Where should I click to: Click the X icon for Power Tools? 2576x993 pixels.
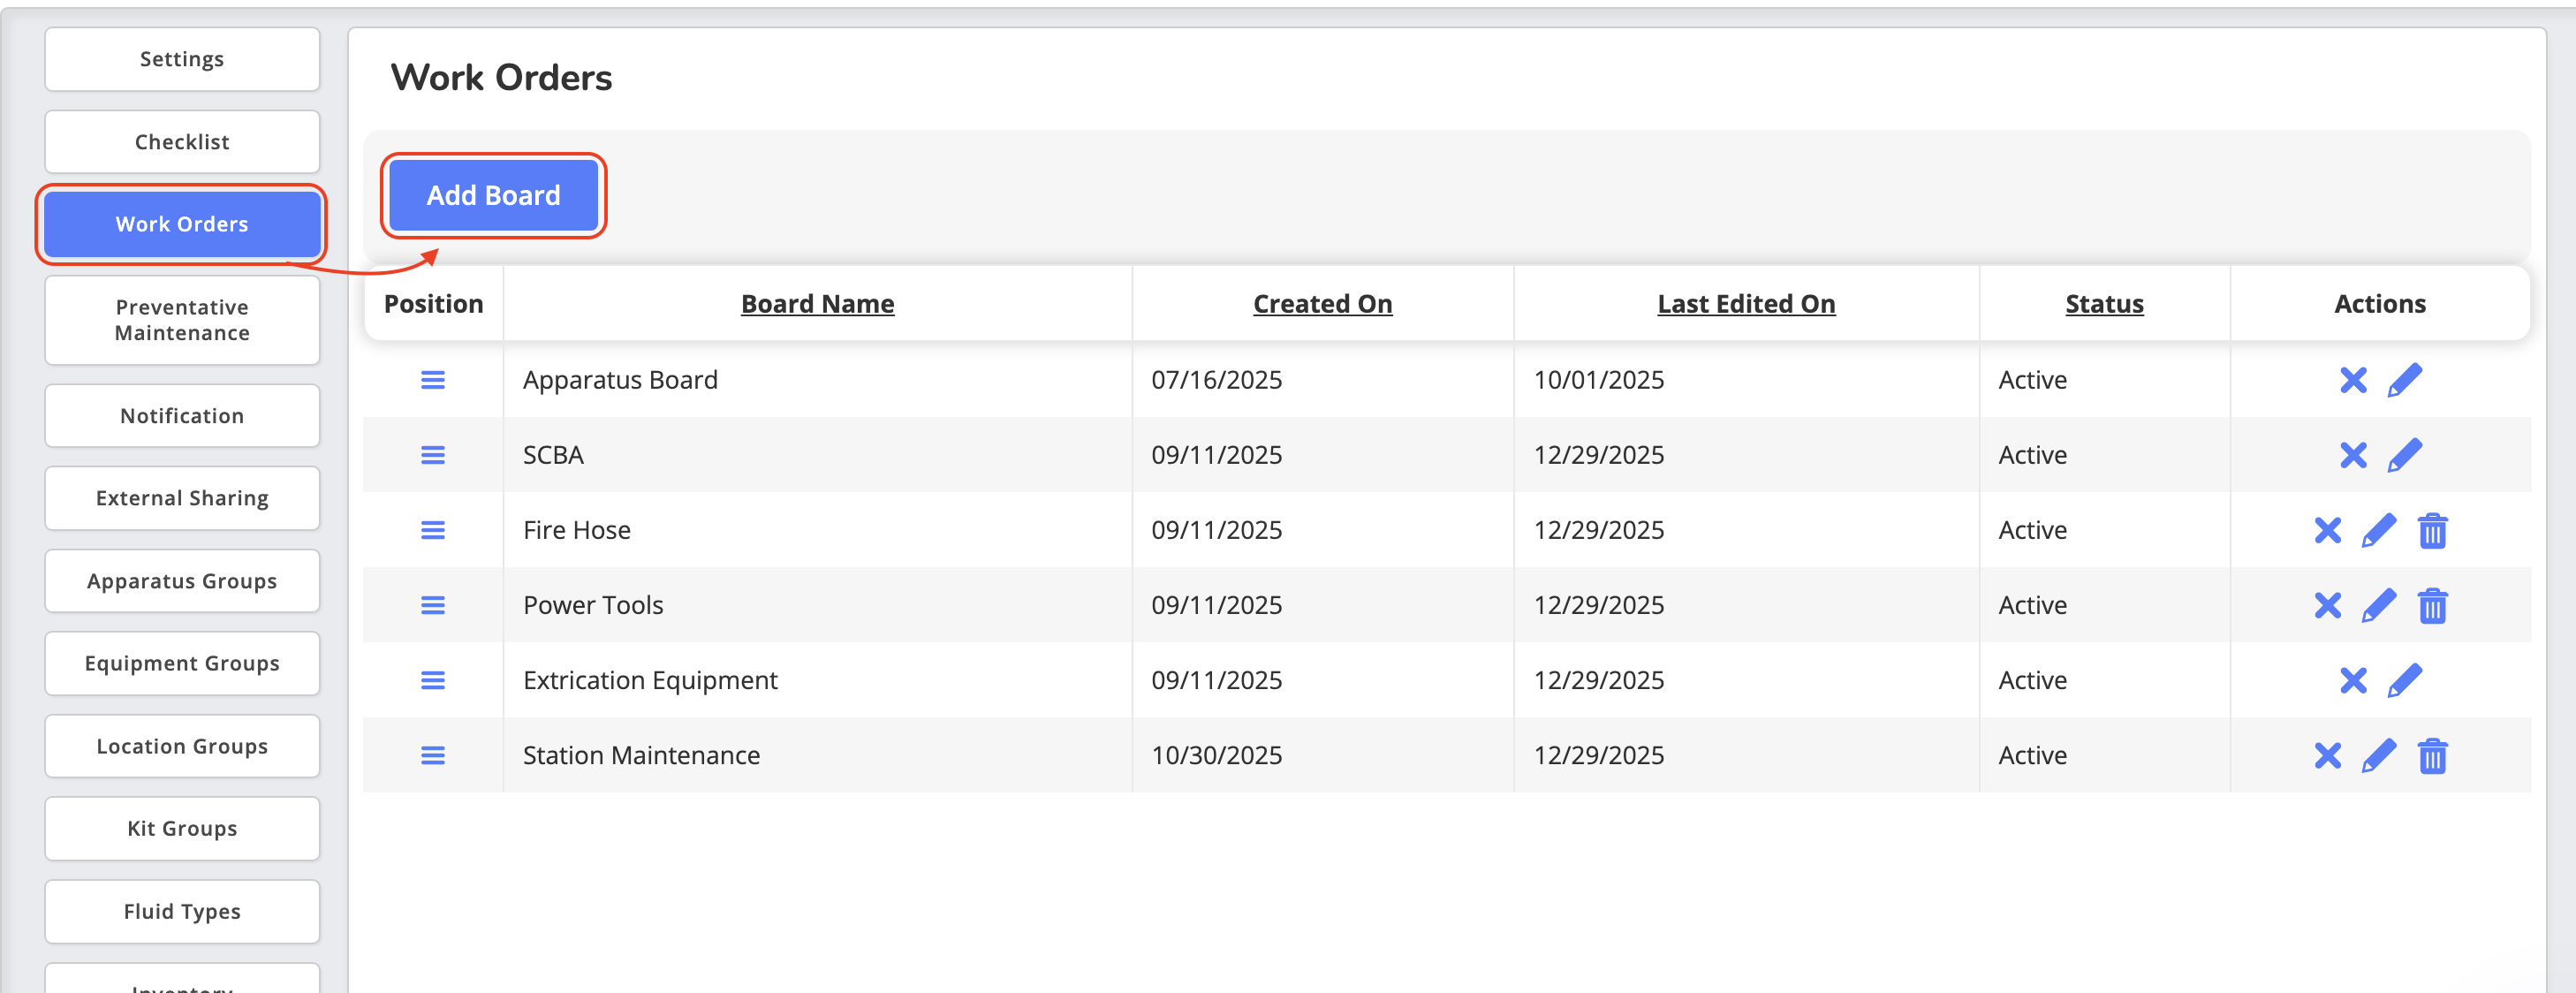coord(2327,605)
